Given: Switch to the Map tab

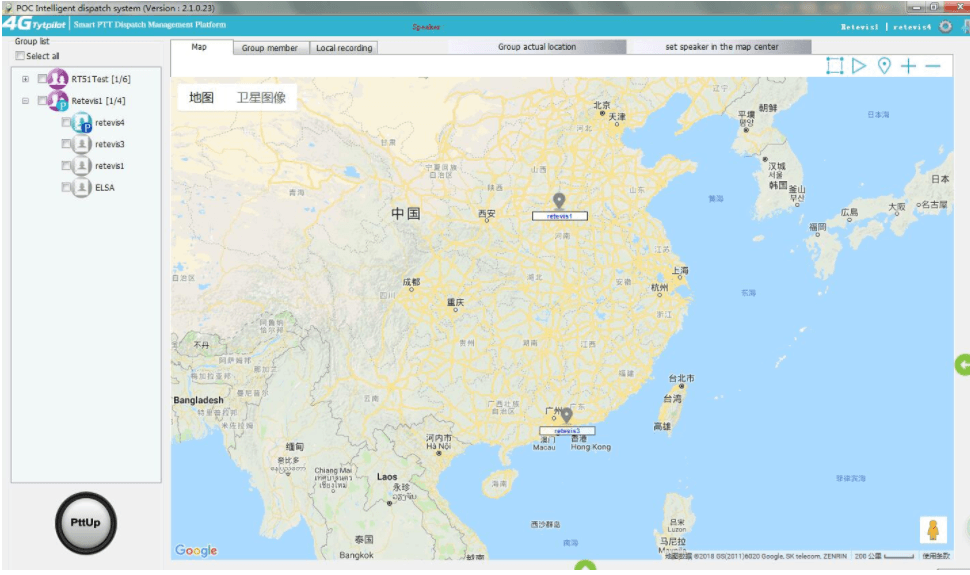Looking at the screenshot, I should point(201,47).
